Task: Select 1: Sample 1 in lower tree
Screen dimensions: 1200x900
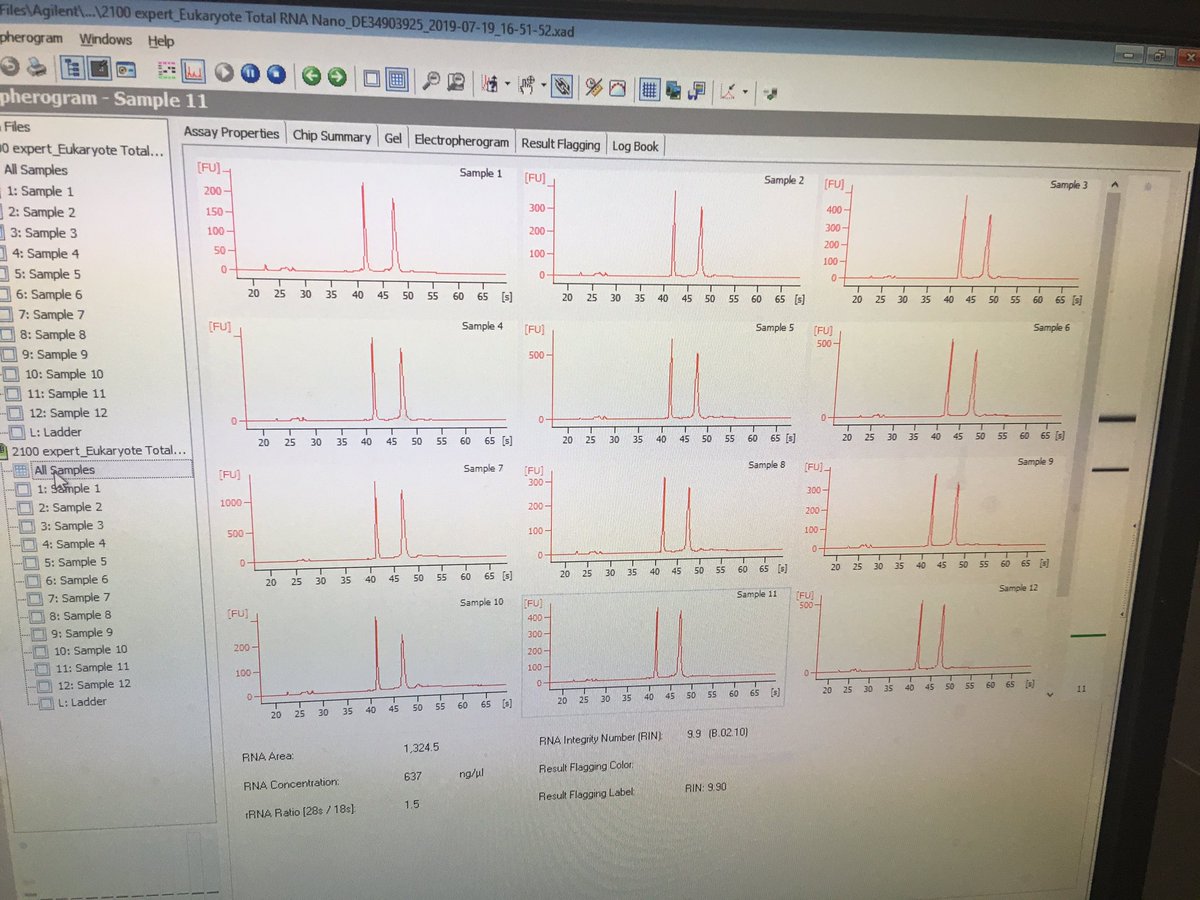Action: pyautogui.click(x=68, y=488)
